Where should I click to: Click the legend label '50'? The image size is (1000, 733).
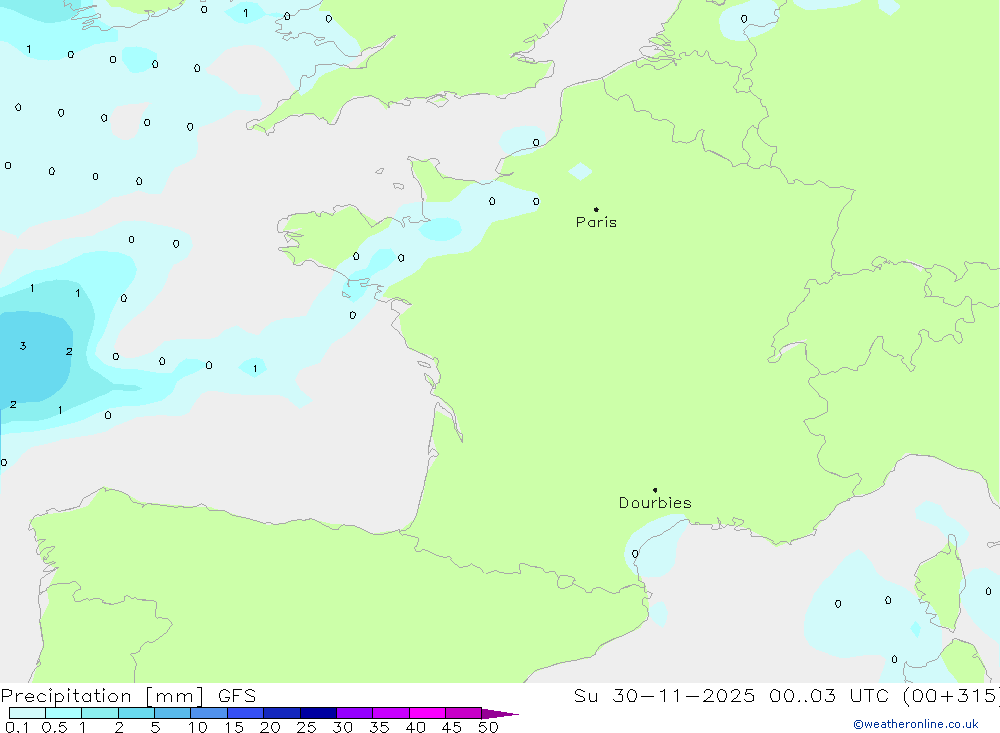pos(488,727)
